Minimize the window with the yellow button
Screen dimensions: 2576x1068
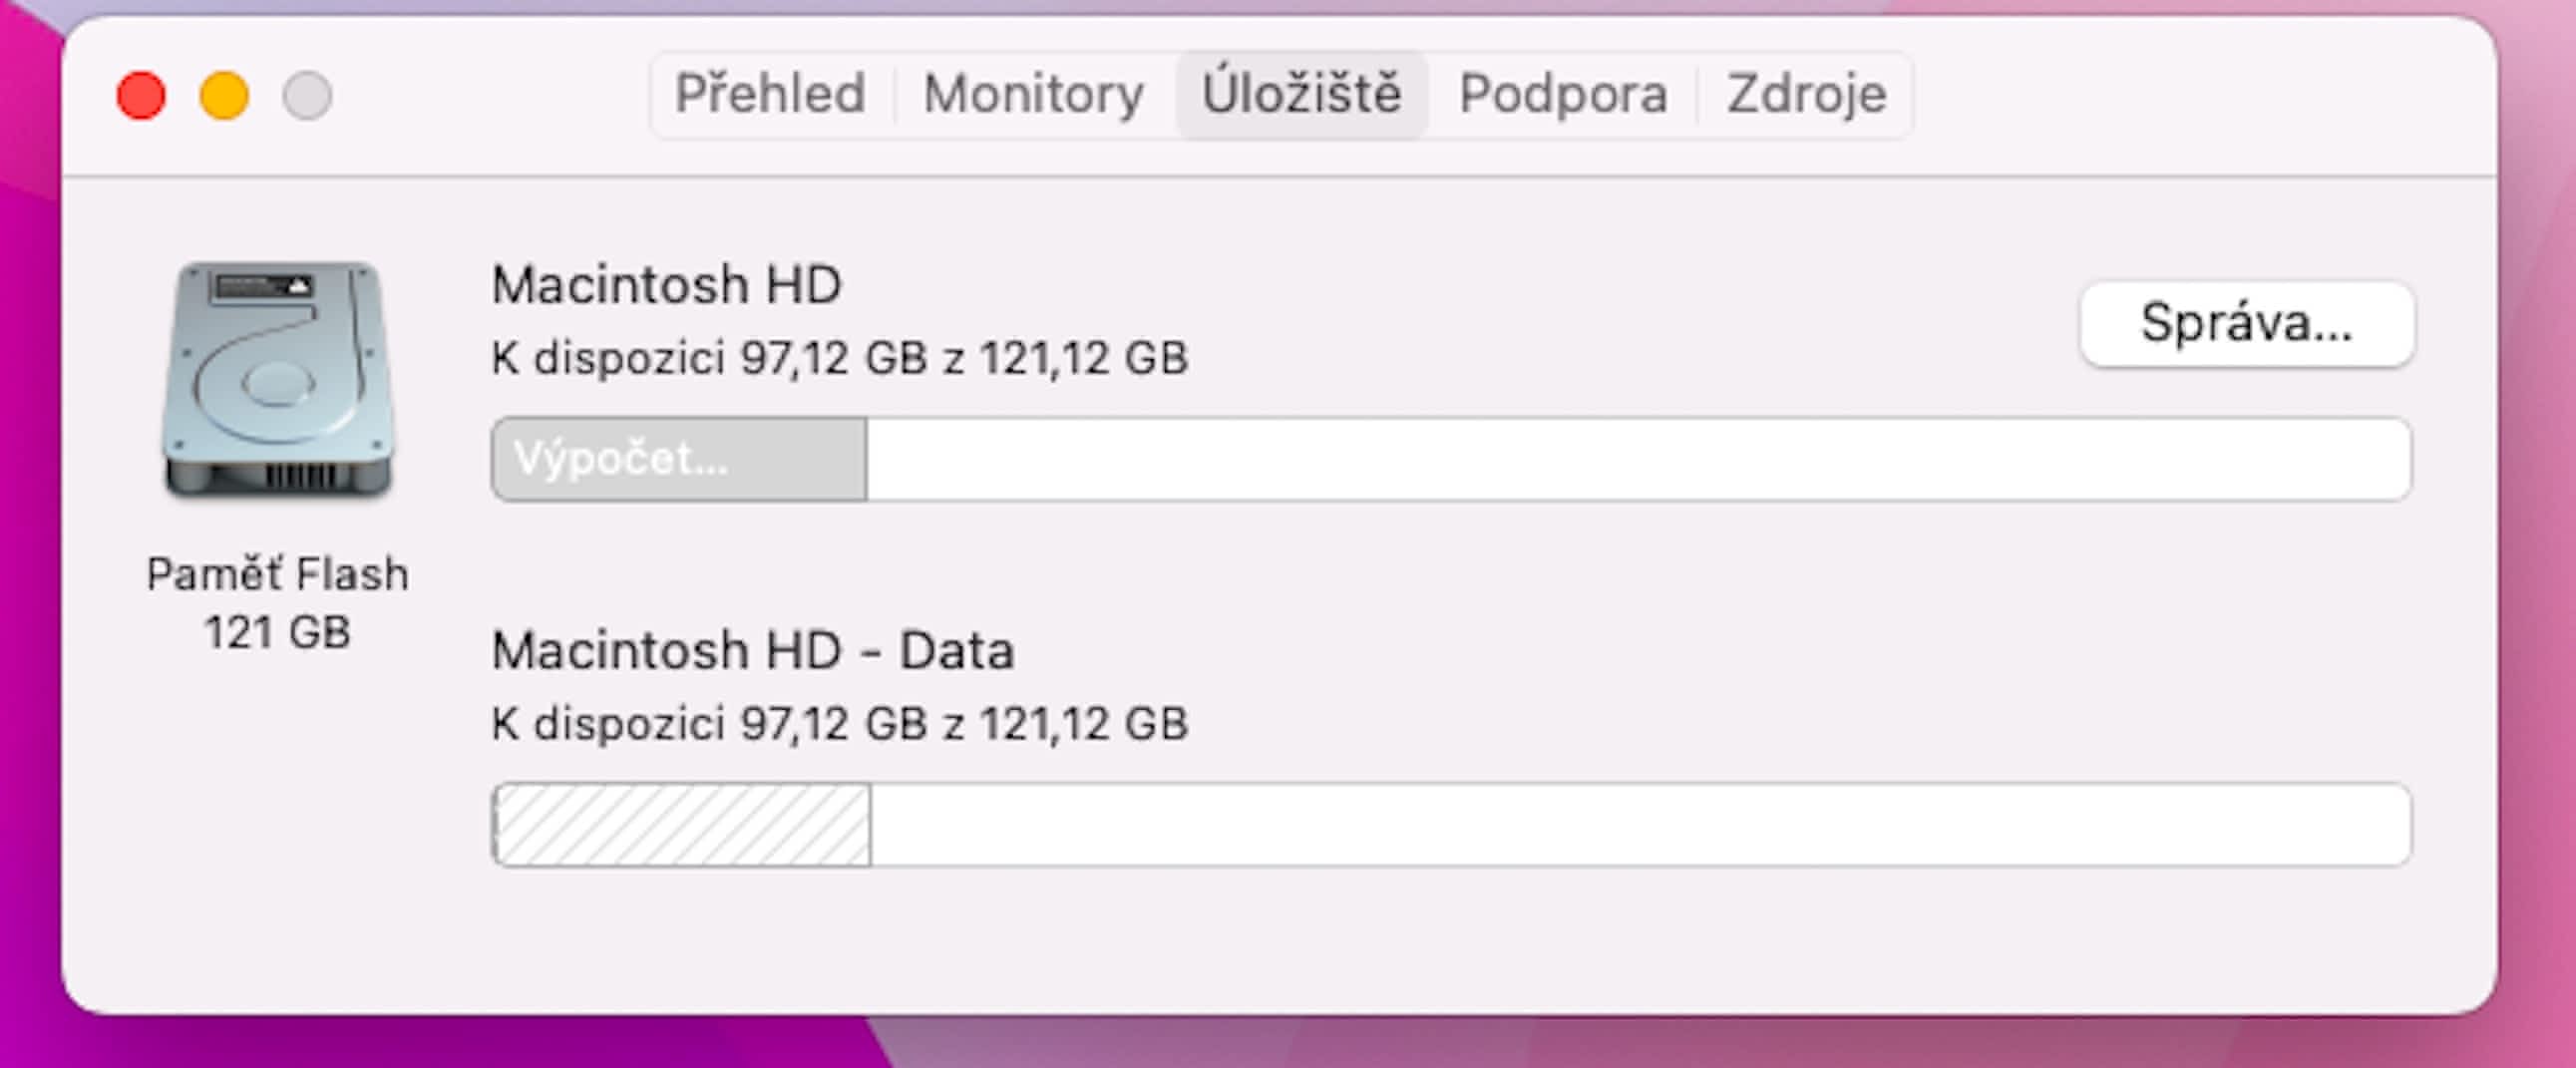pyautogui.click(x=224, y=96)
